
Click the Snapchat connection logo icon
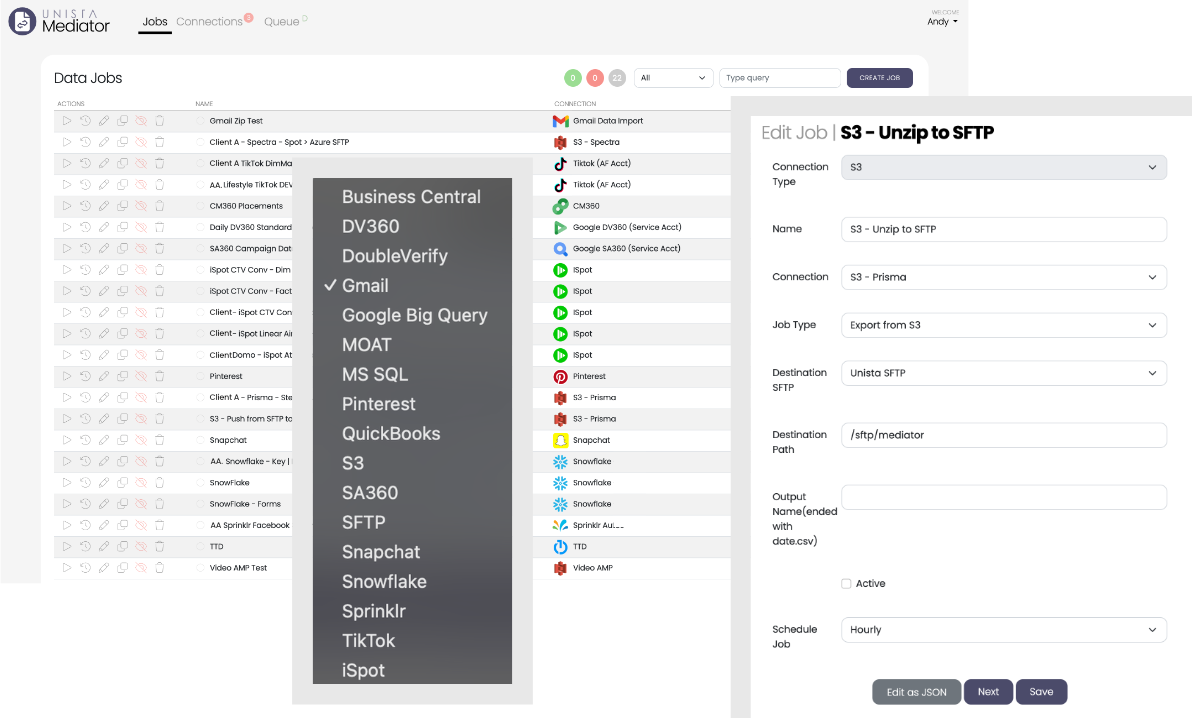coord(560,440)
